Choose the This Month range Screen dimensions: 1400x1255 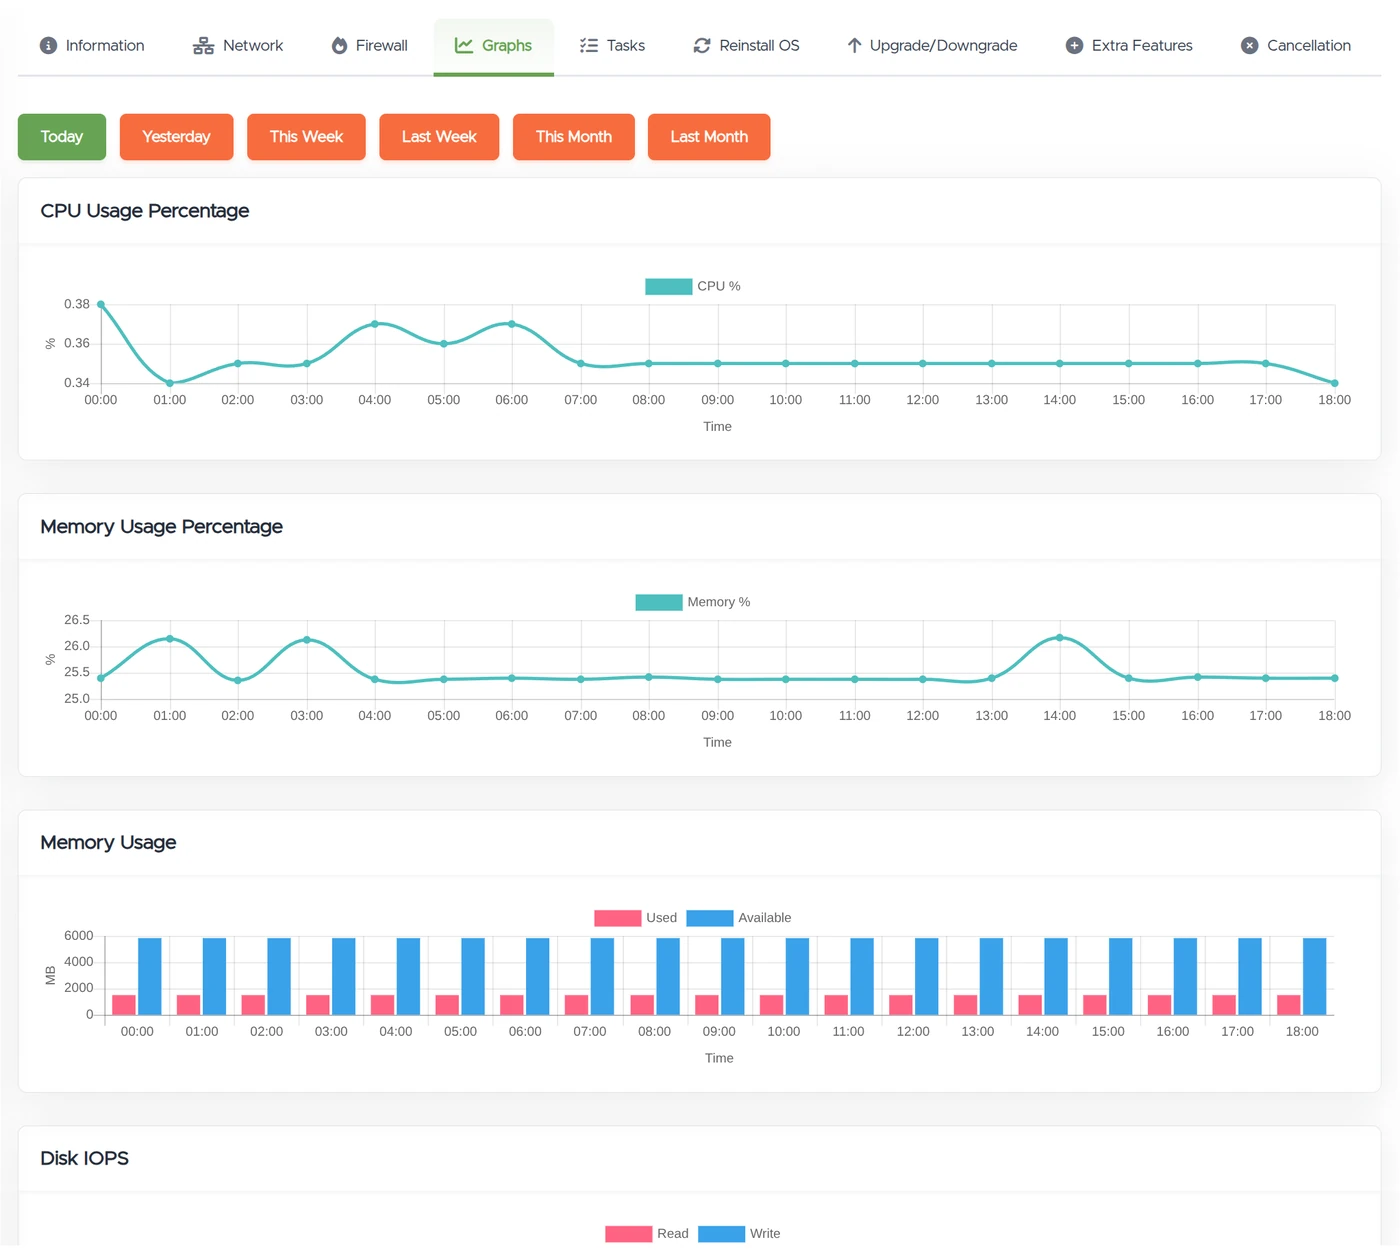pos(574,137)
